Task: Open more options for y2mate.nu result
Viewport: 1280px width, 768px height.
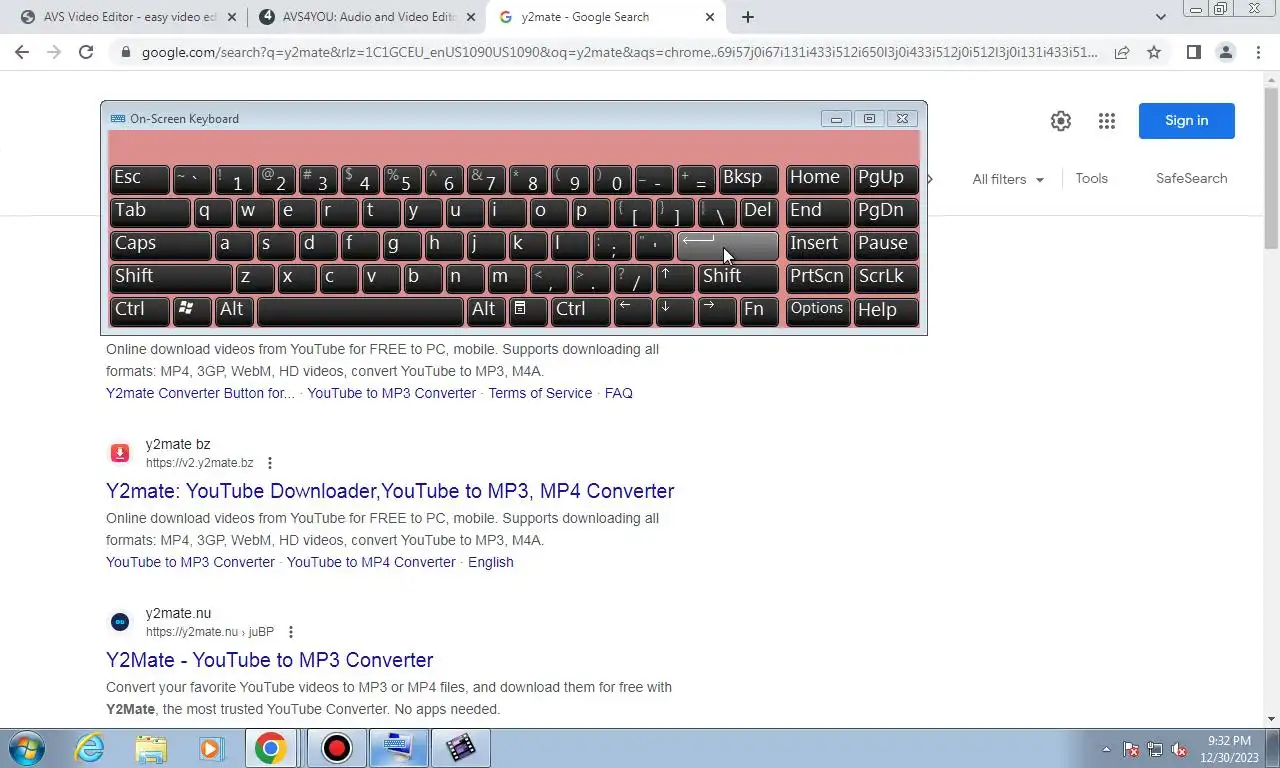Action: pos(291,632)
